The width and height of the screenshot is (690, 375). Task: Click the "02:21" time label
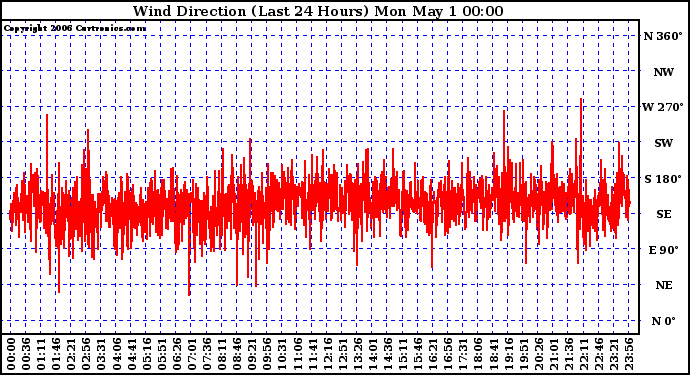(71, 354)
